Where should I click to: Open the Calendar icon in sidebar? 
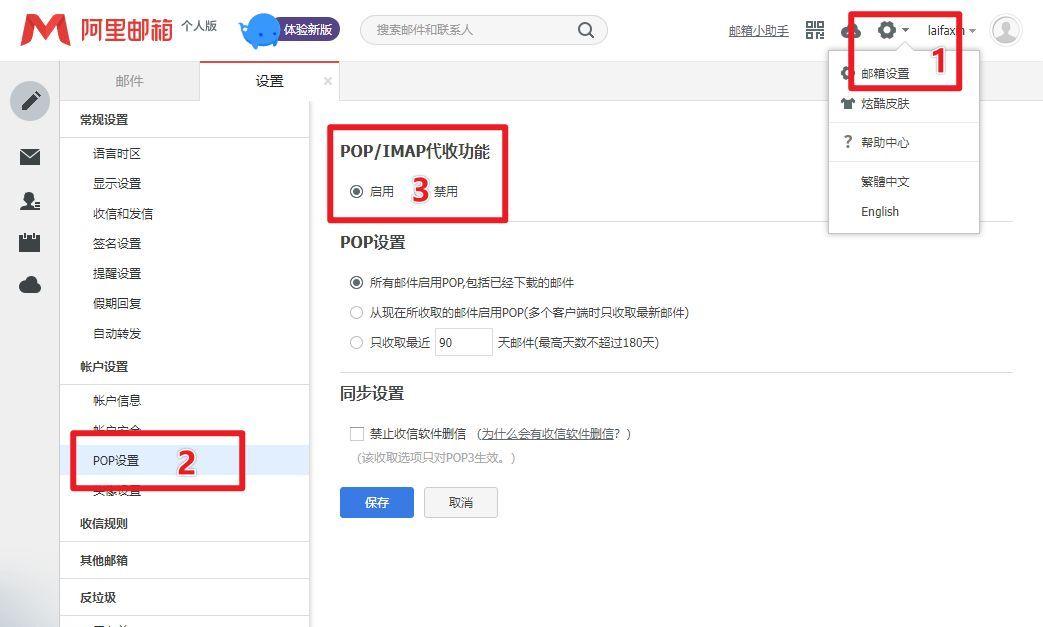[29, 241]
